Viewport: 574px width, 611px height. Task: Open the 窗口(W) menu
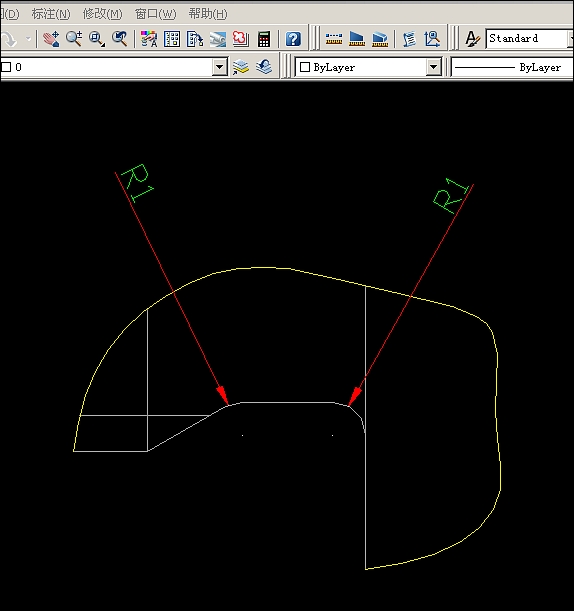click(155, 14)
